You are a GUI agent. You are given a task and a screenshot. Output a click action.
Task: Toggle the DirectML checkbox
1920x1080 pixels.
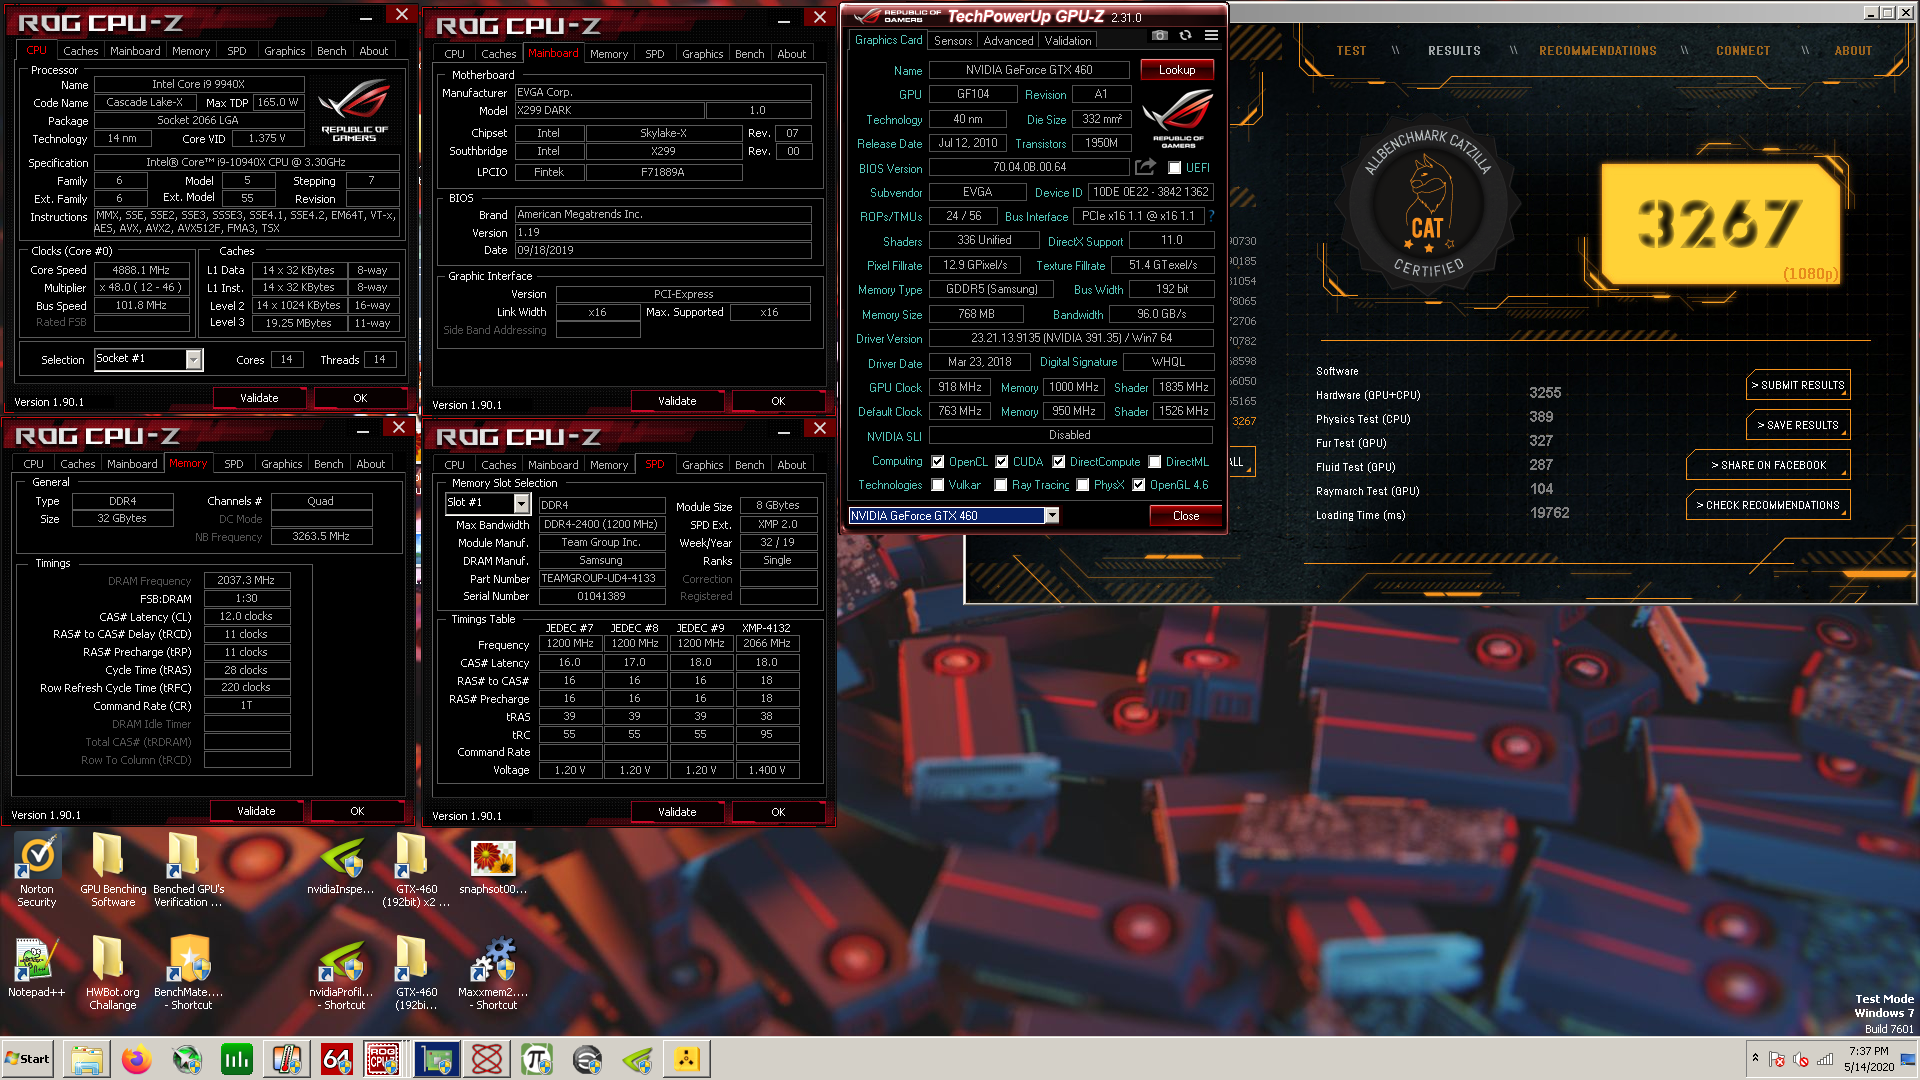coord(1155,462)
